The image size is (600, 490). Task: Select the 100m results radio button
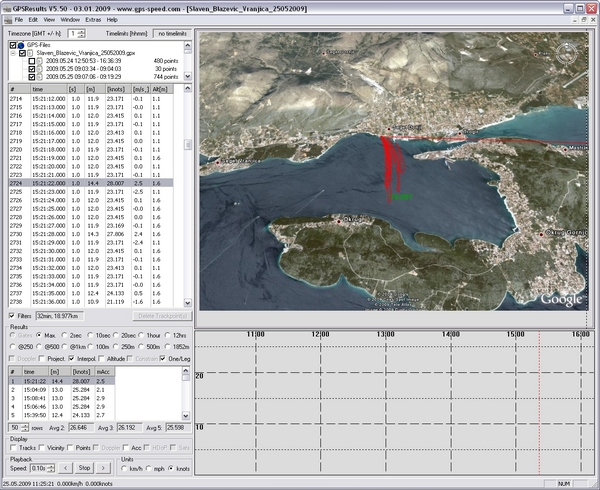tap(90, 347)
